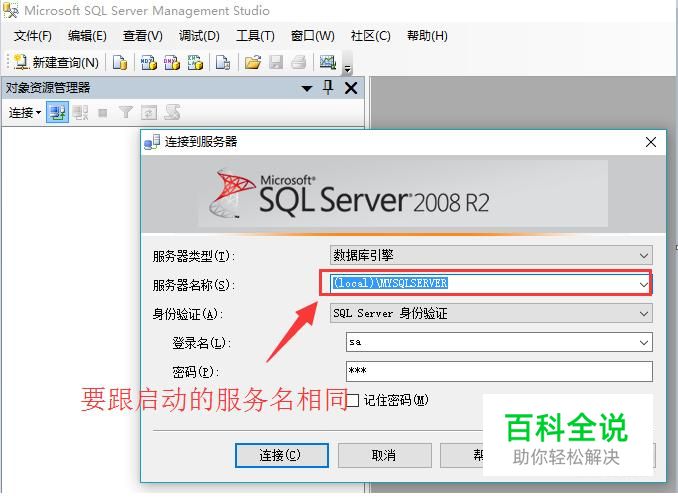Click the Stop icon in Object Explorer

point(103,113)
